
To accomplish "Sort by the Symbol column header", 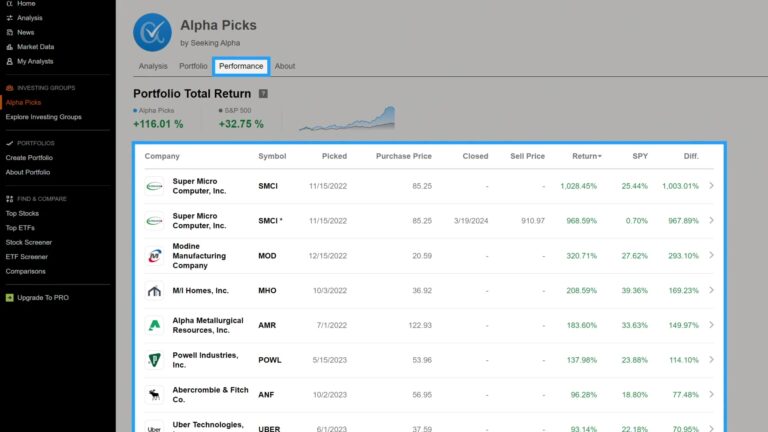I will point(272,156).
